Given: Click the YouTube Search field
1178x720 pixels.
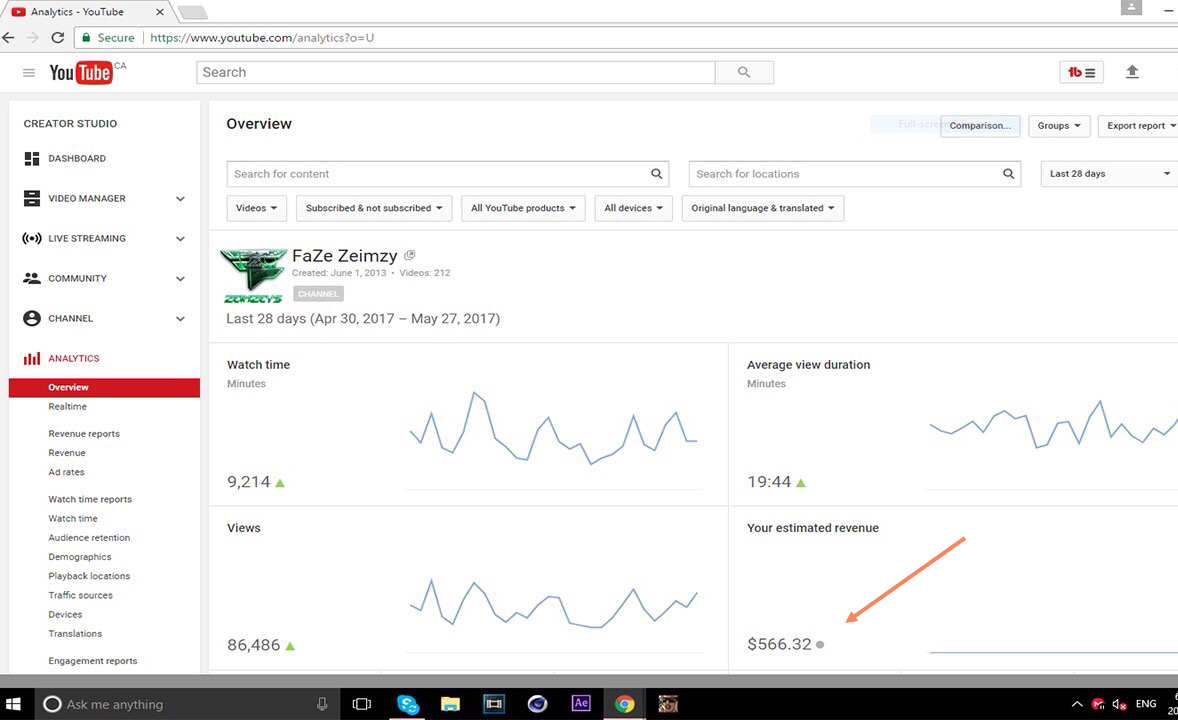Looking at the screenshot, I should click(455, 72).
